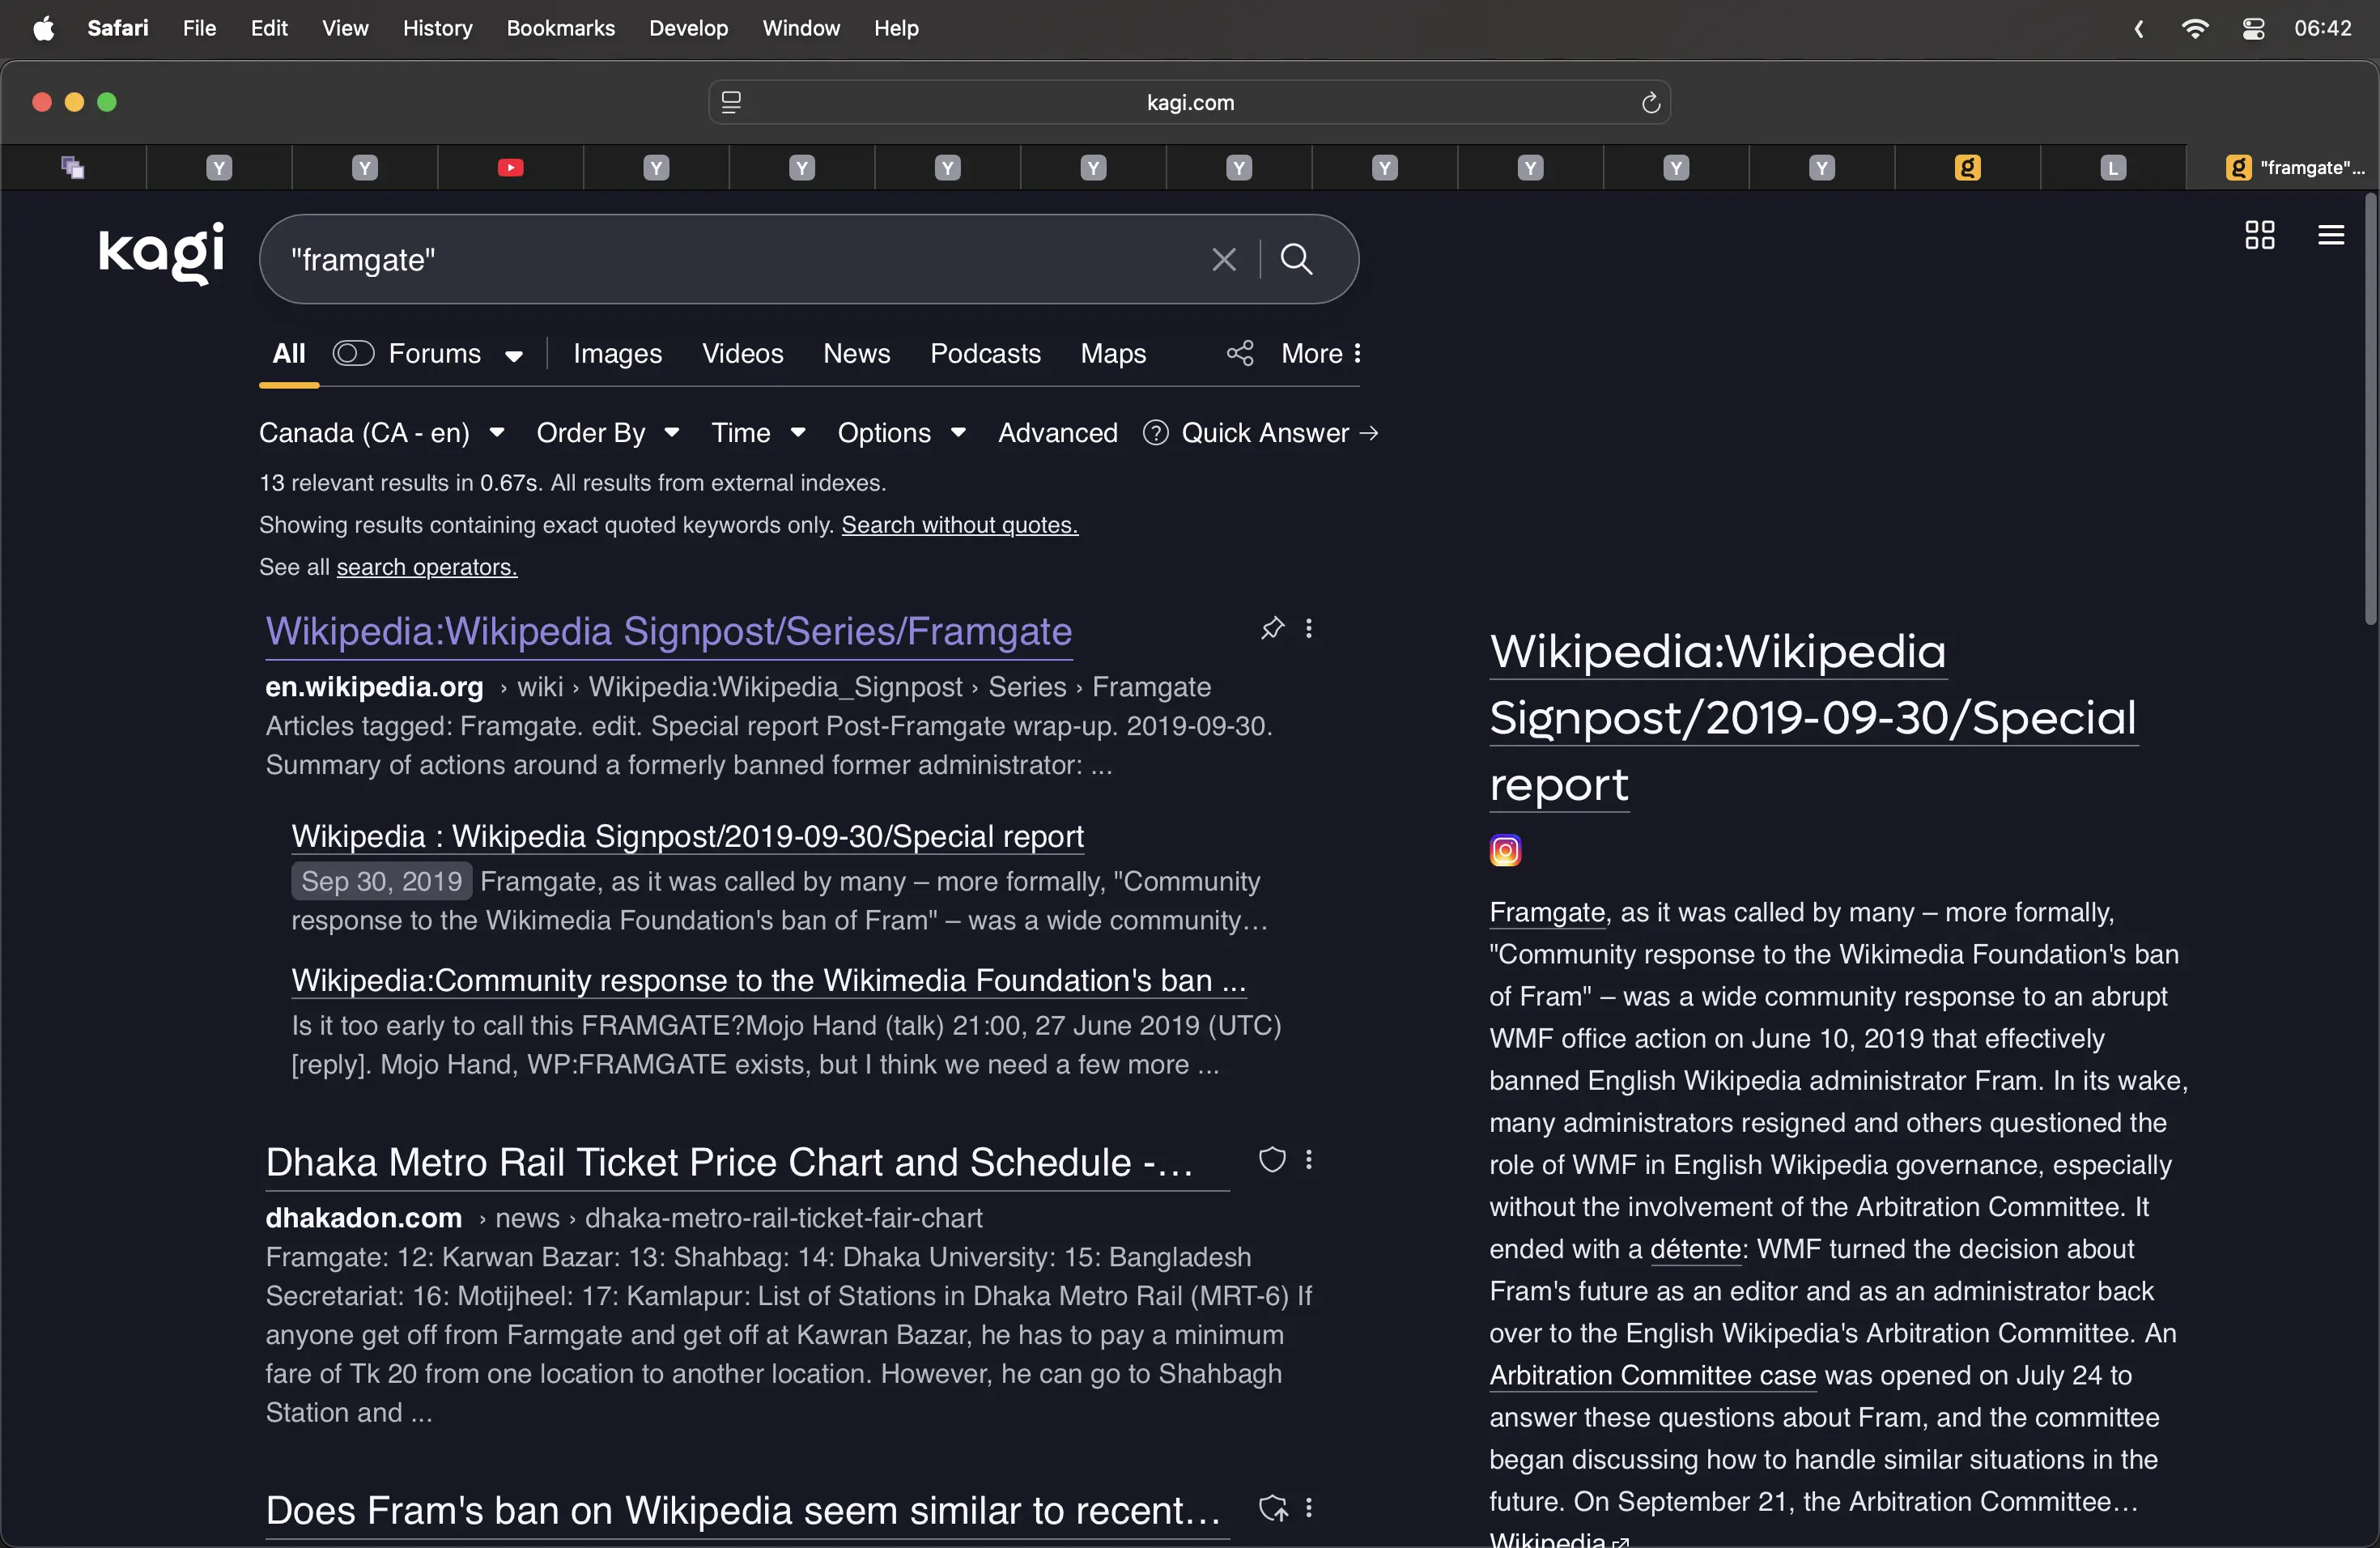Click the magnifier search icon in search bar
2380x1548 pixels.
pos(1296,260)
